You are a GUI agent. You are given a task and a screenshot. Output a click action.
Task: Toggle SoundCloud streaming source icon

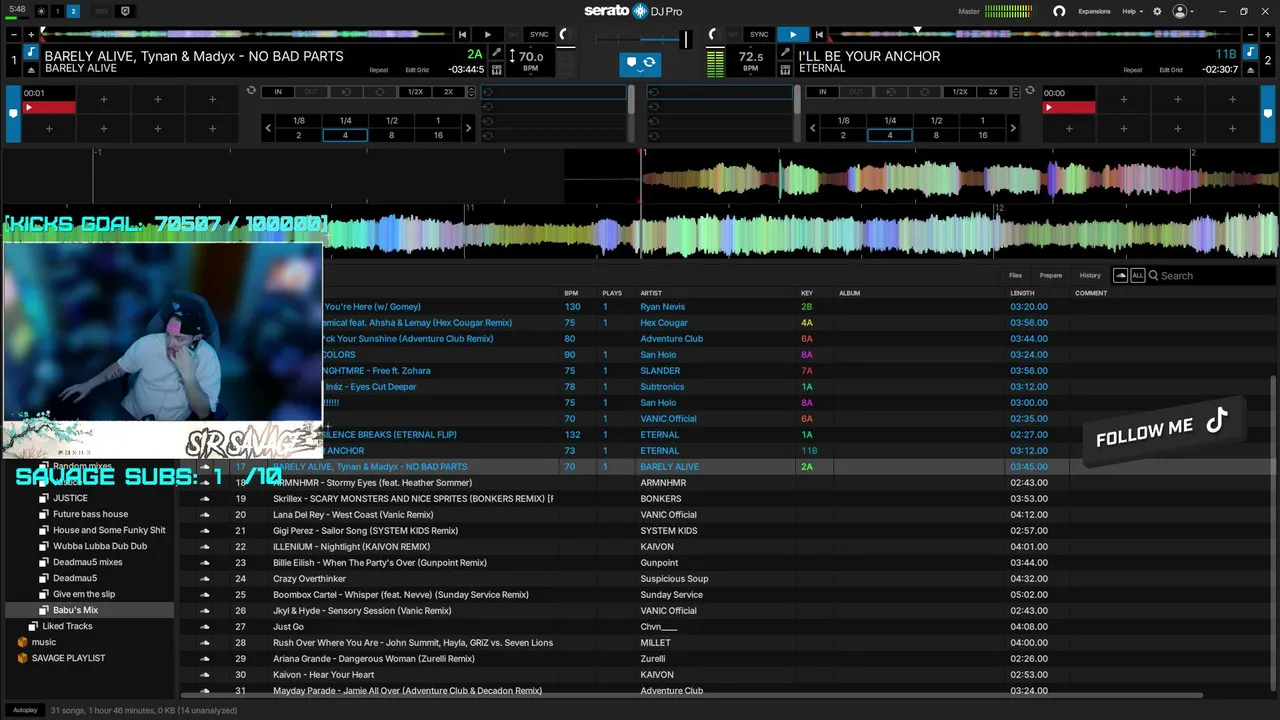click(1120, 275)
